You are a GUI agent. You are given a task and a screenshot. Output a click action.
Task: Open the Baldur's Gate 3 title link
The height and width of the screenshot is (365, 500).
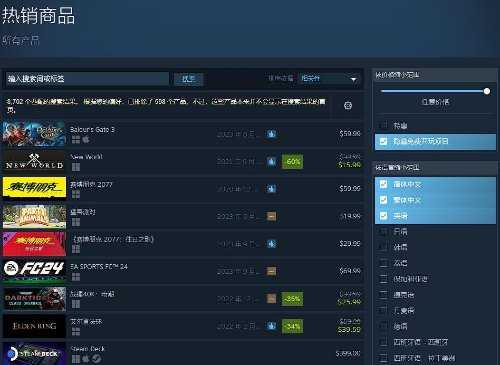coord(92,129)
